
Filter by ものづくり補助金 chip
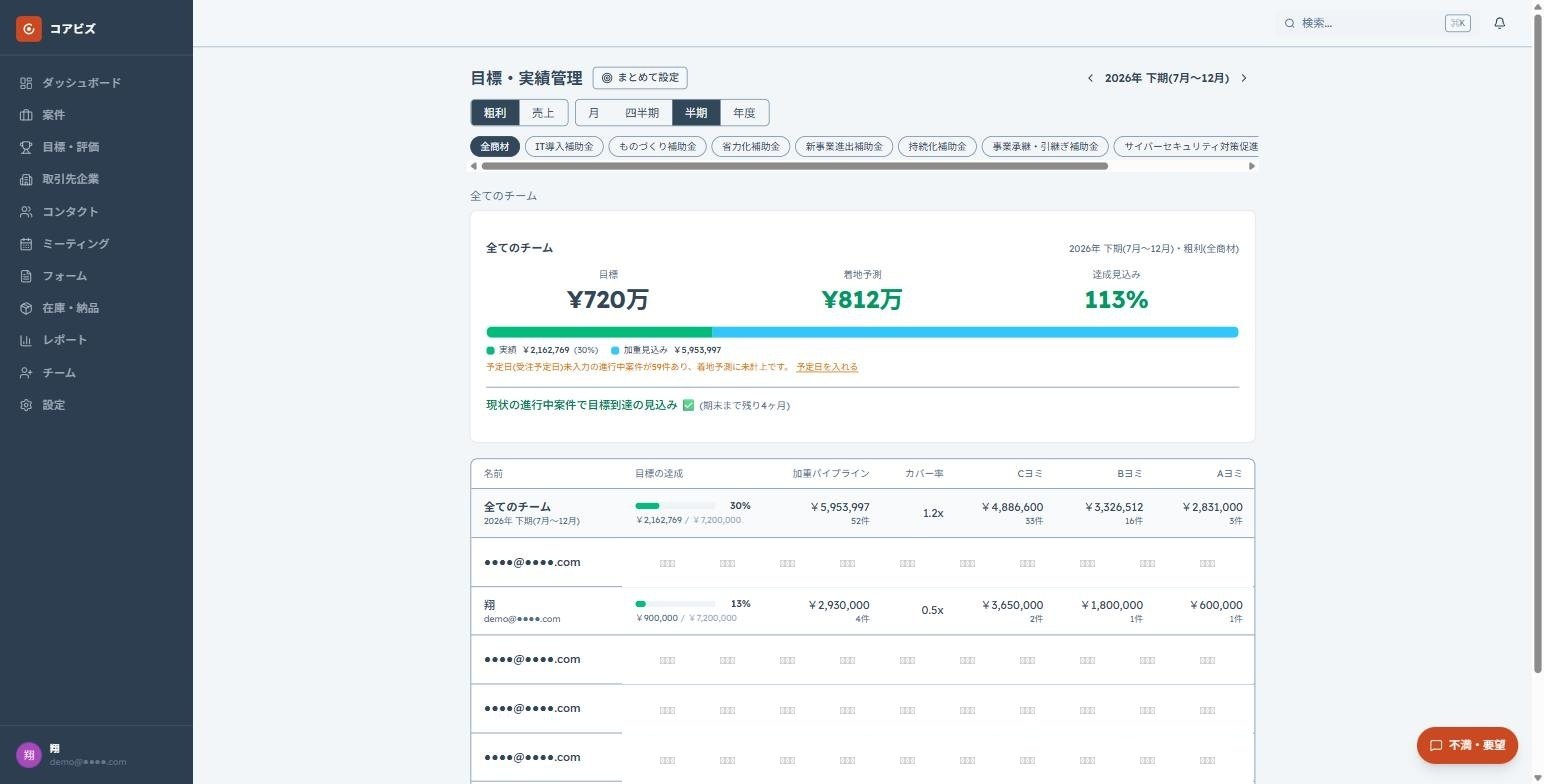point(657,147)
